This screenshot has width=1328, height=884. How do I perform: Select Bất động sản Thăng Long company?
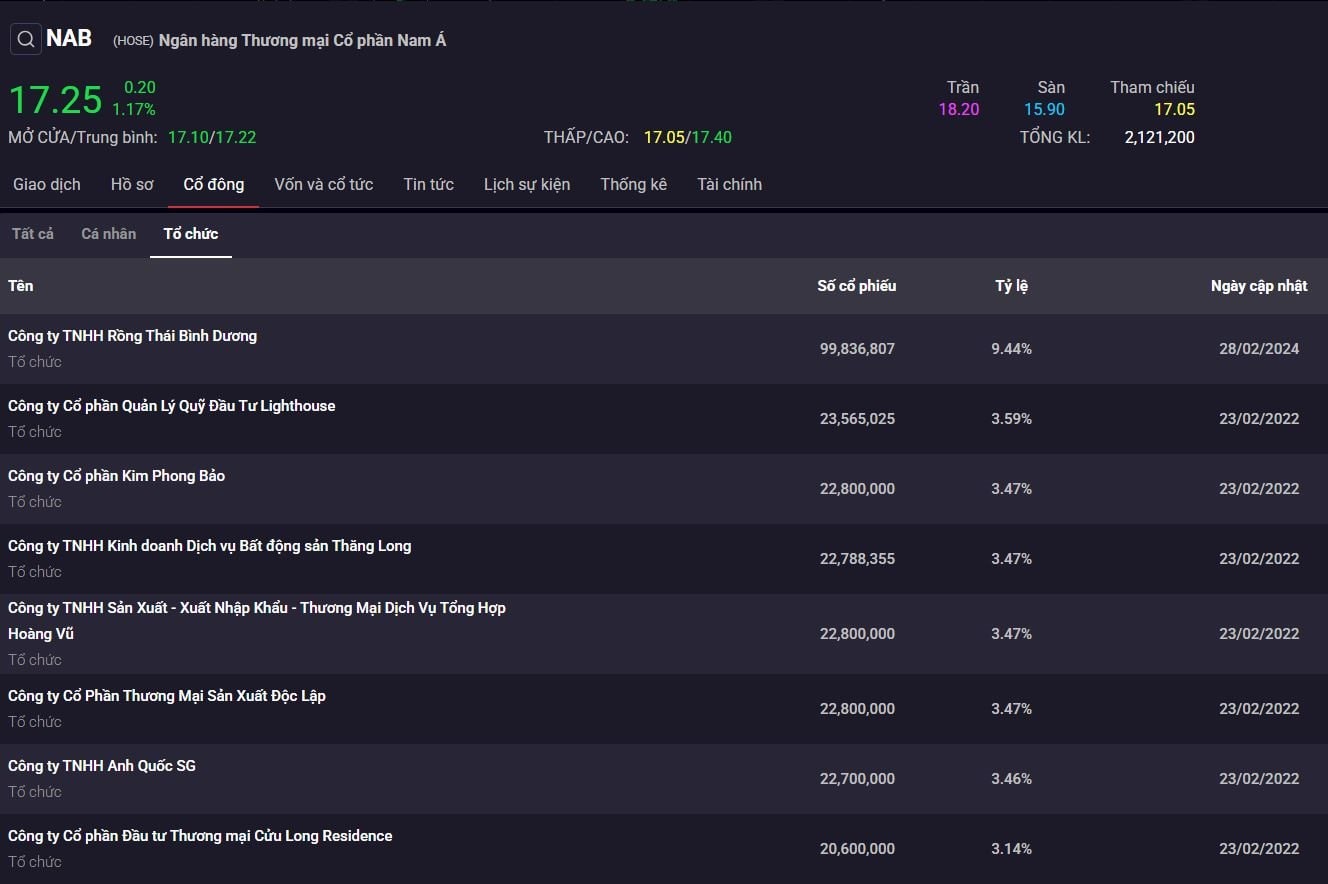pyautogui.click(x=210, y=546)
